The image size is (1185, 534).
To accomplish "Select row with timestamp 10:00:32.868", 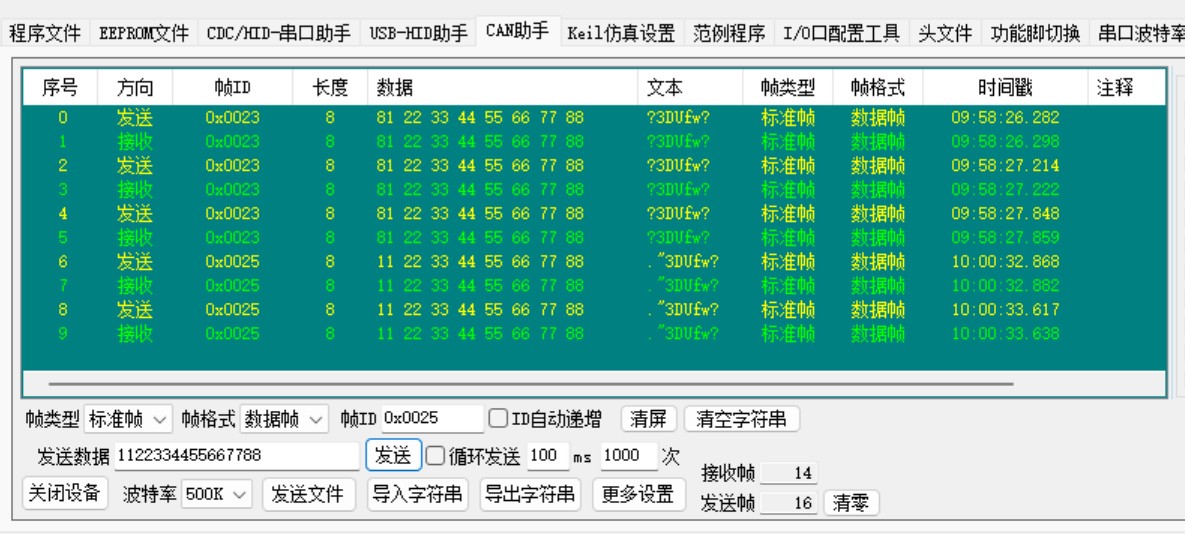I will pyautogui.click(x=595, y=261).
